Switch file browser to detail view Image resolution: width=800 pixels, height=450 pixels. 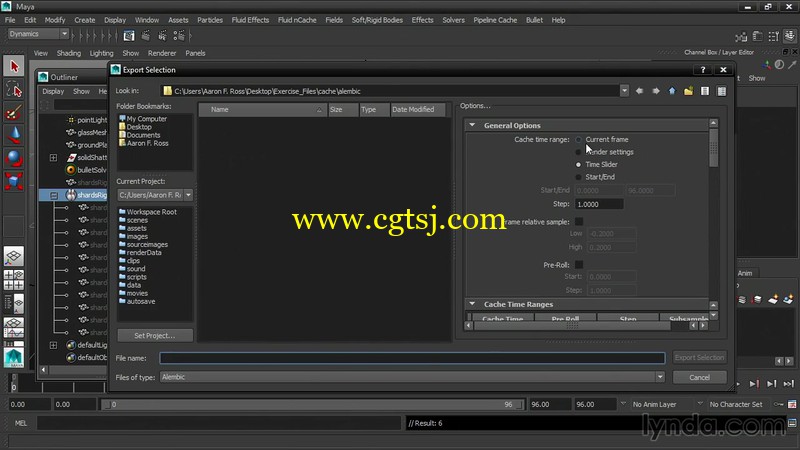click(721, 91)
